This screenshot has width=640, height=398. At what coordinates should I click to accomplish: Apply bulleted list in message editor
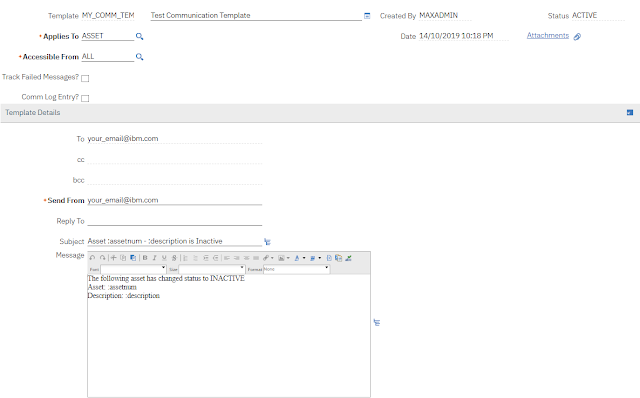(196, 258)
